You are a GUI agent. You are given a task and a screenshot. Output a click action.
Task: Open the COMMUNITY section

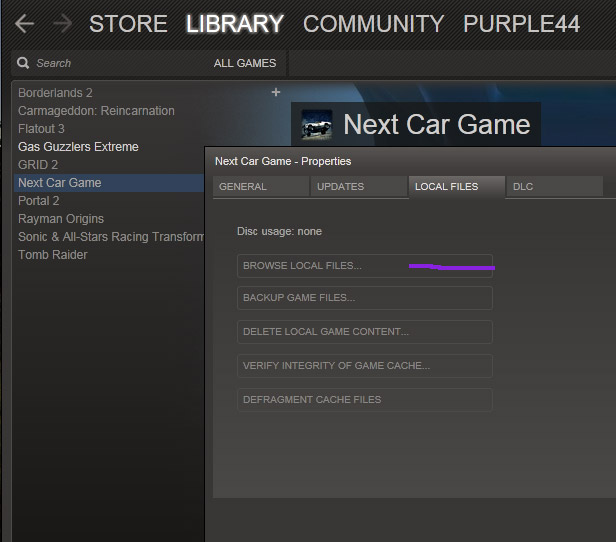[373, 24]
